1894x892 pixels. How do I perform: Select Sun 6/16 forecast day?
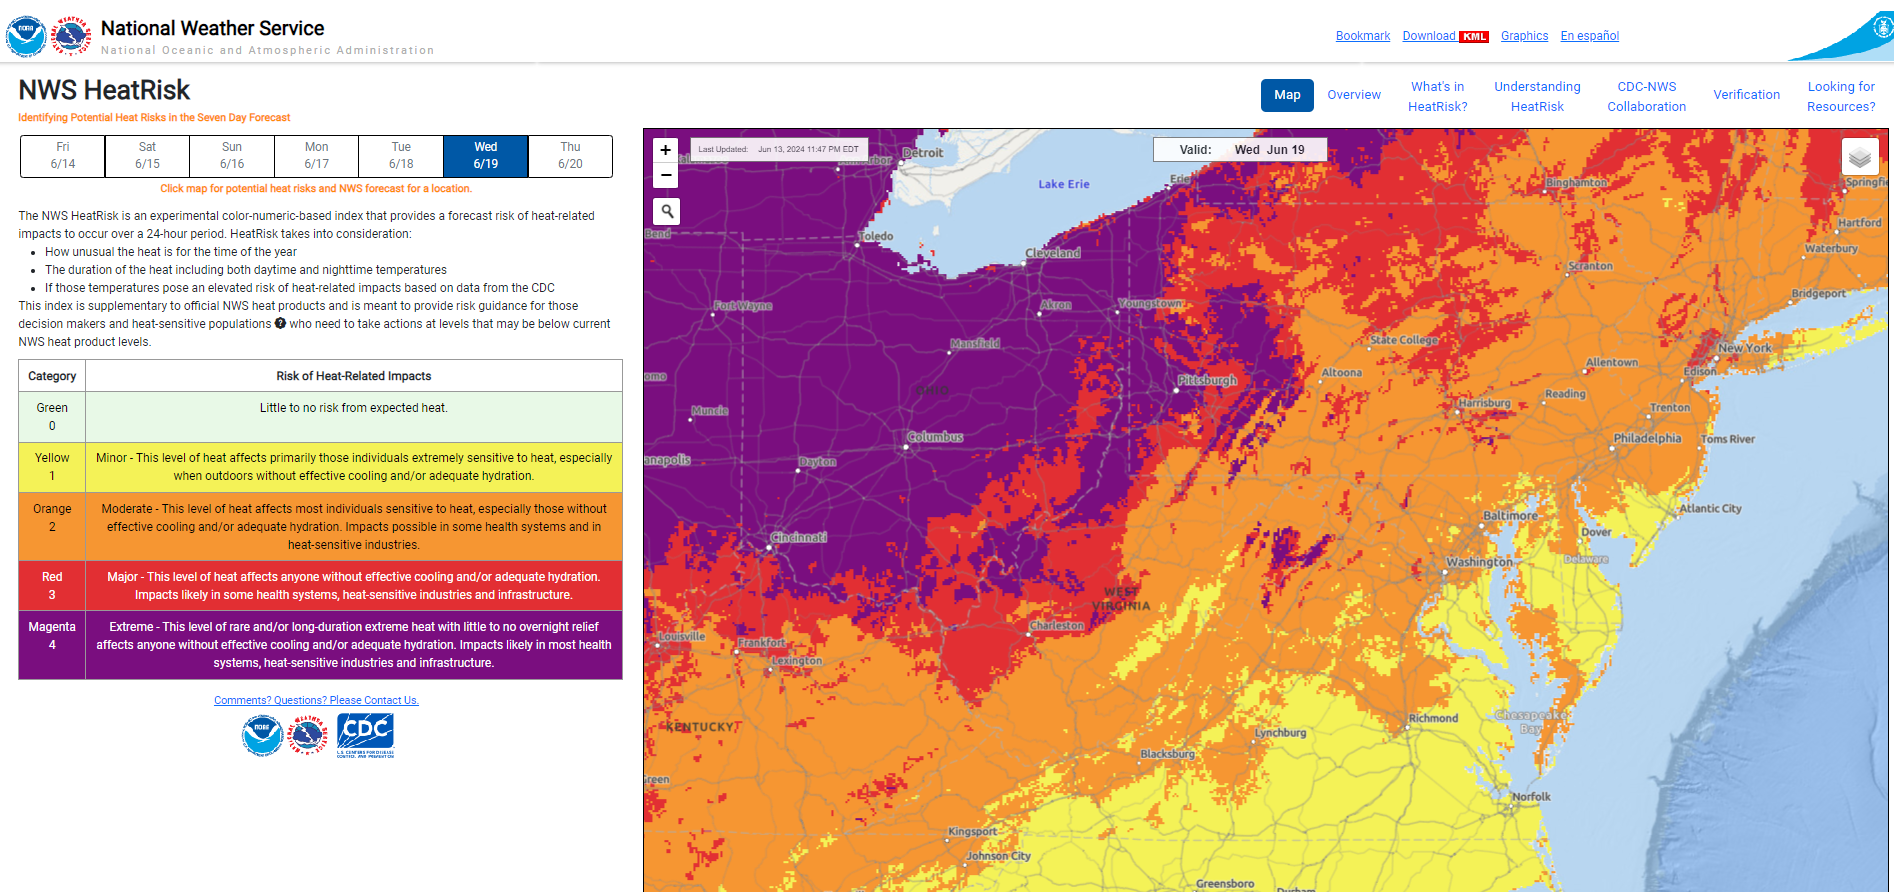pyautogui.click(x=232, y=156)
